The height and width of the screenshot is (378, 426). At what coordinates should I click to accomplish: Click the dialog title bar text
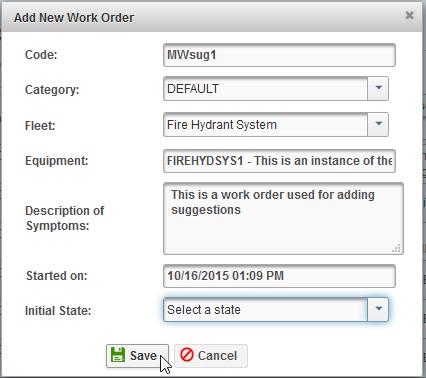(74, 17)
